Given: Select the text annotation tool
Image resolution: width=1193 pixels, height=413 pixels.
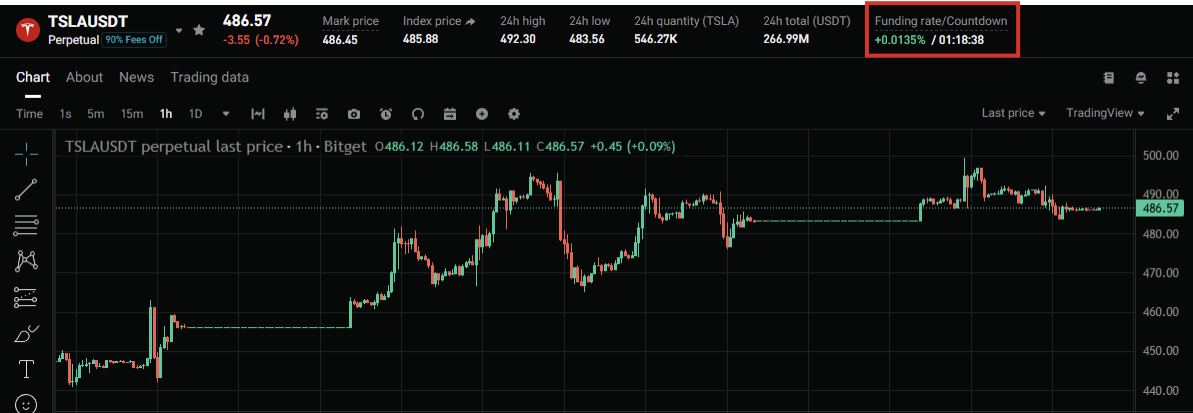Looking at the screenshot, I should (x=27, y=369).
